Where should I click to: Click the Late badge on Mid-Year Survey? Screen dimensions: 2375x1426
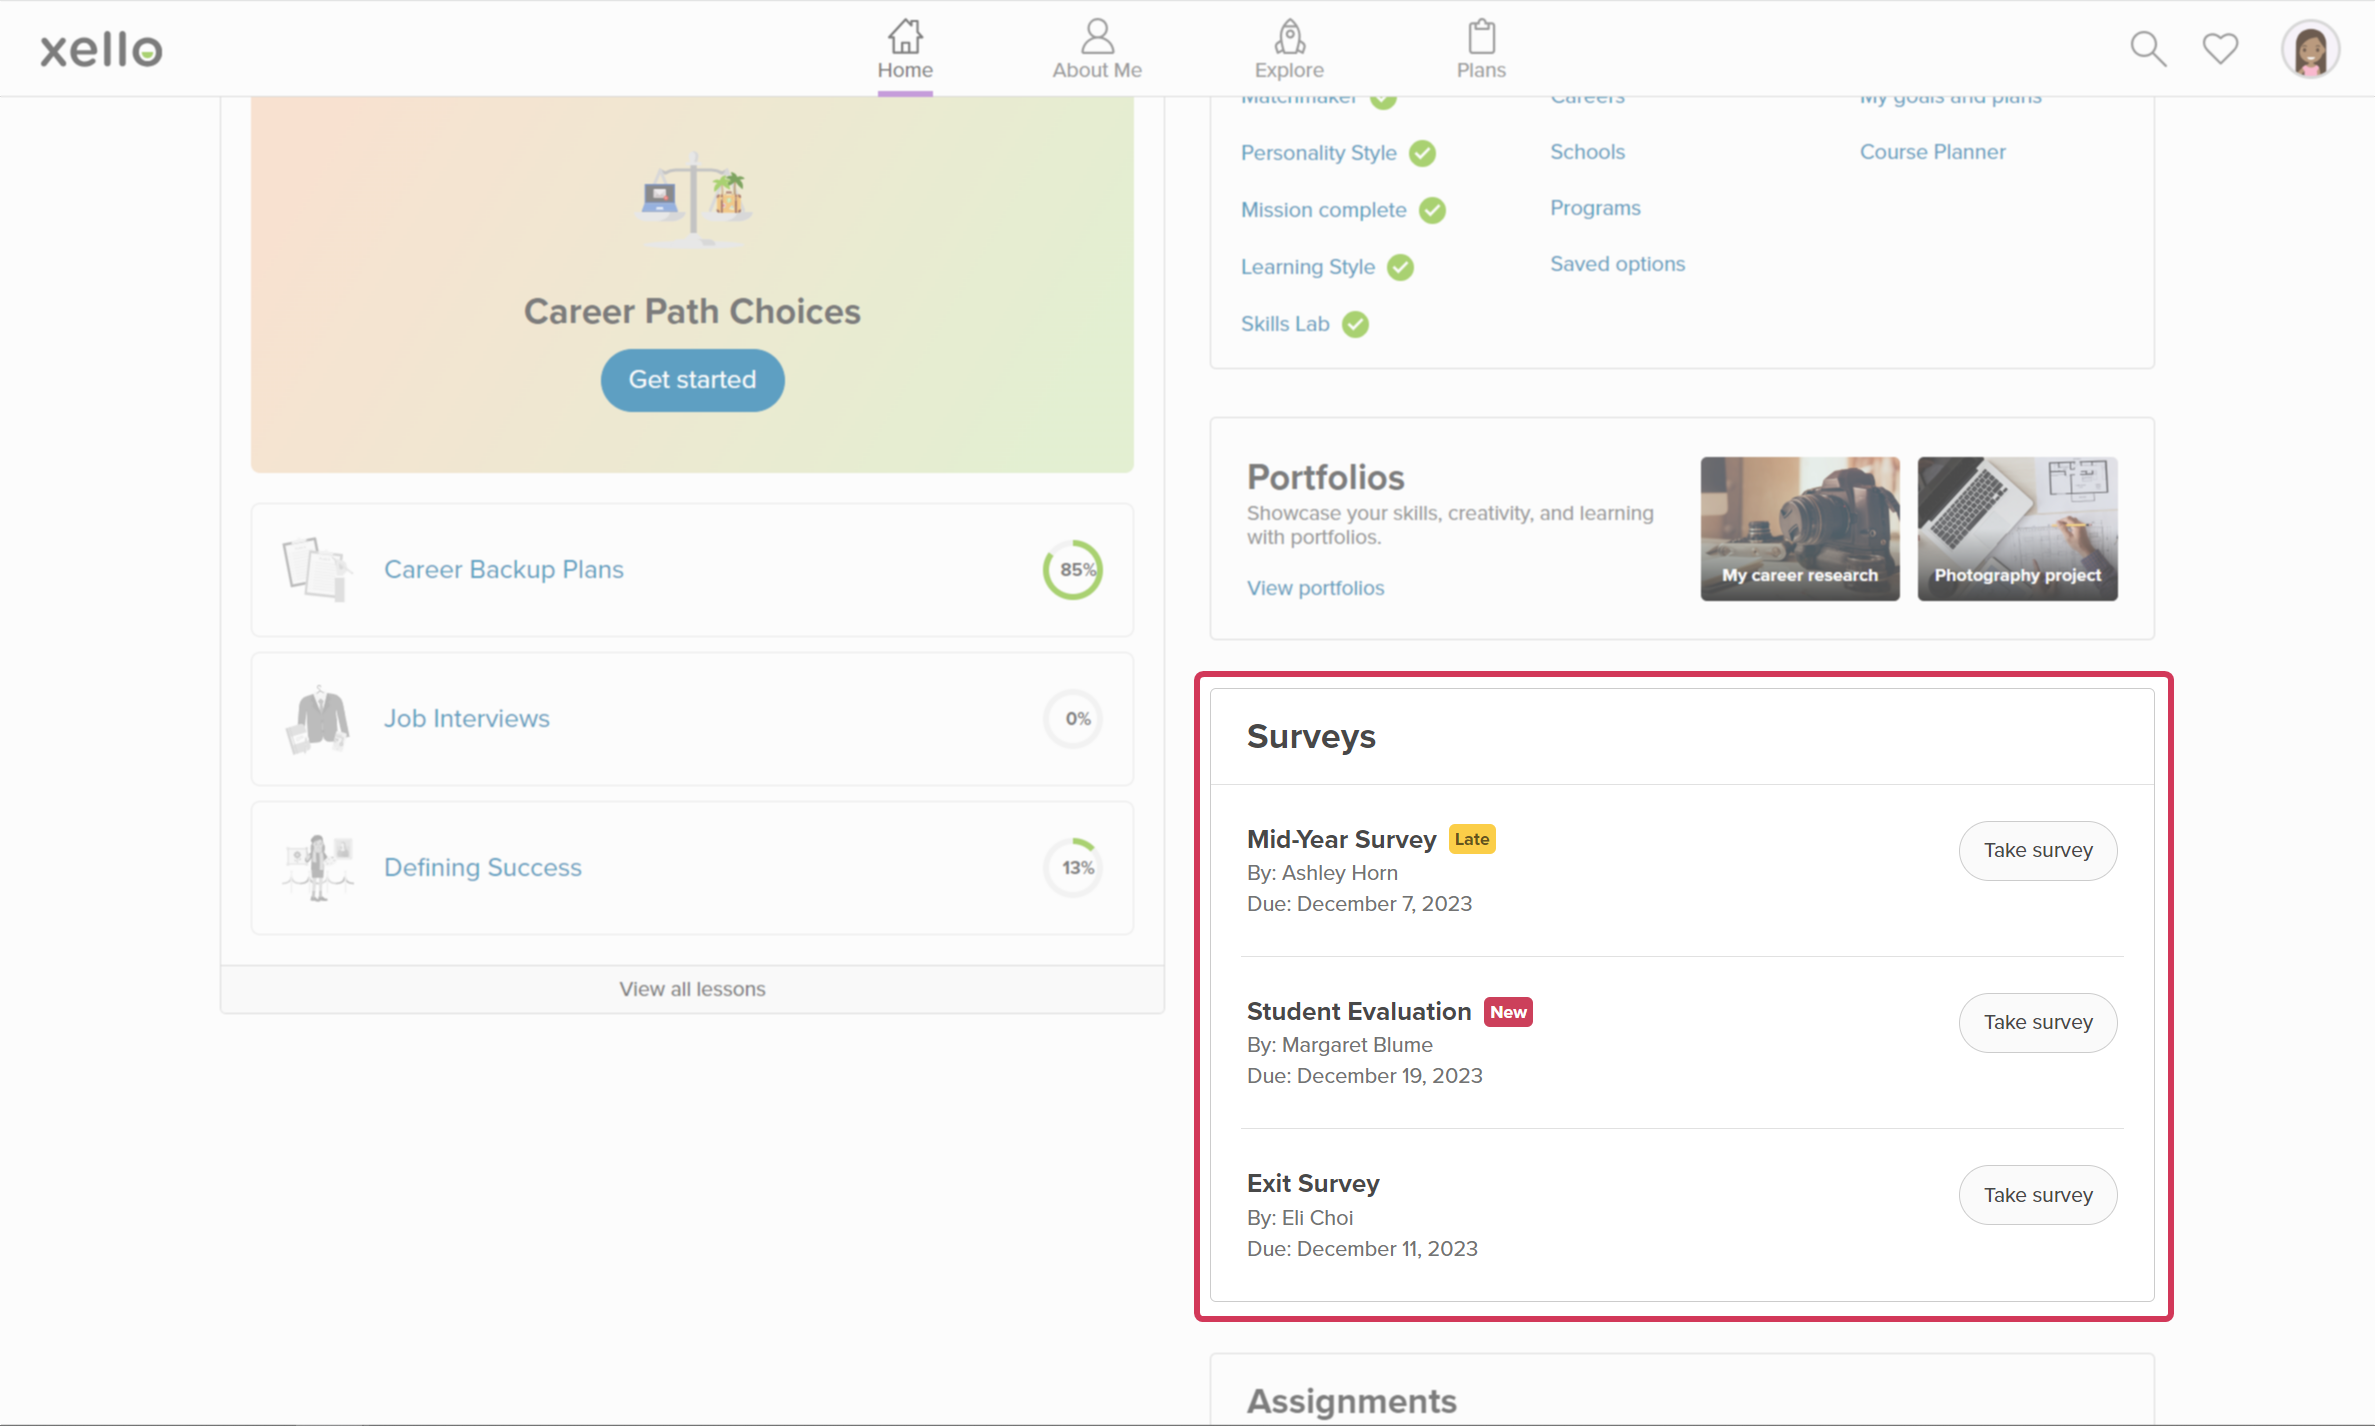[1472, 839]
